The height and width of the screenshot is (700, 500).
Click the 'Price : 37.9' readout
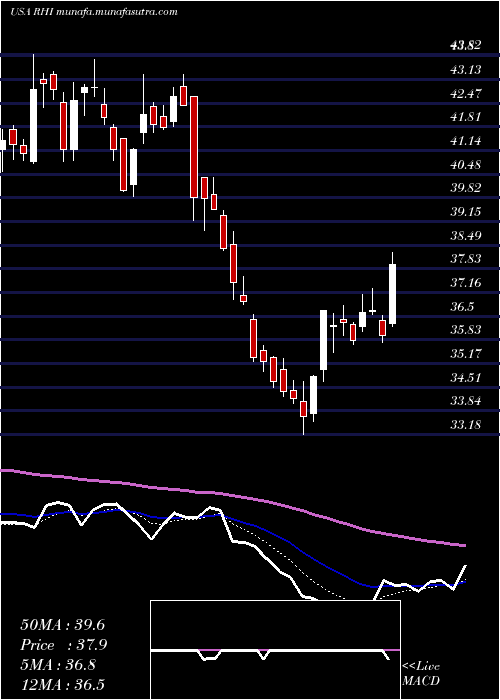(63, 645)
